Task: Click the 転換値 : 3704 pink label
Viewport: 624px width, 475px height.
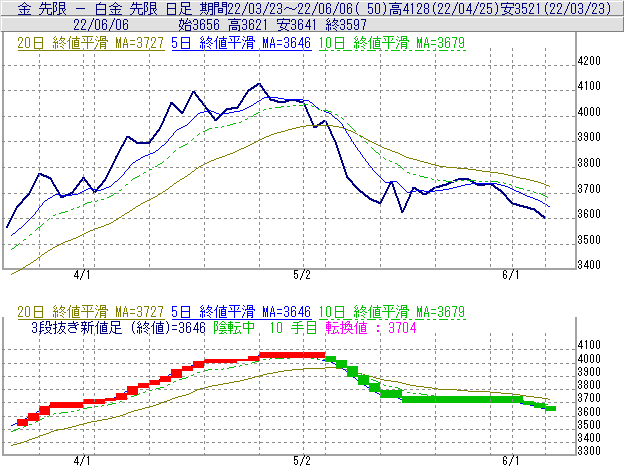Action: (371, 328)
